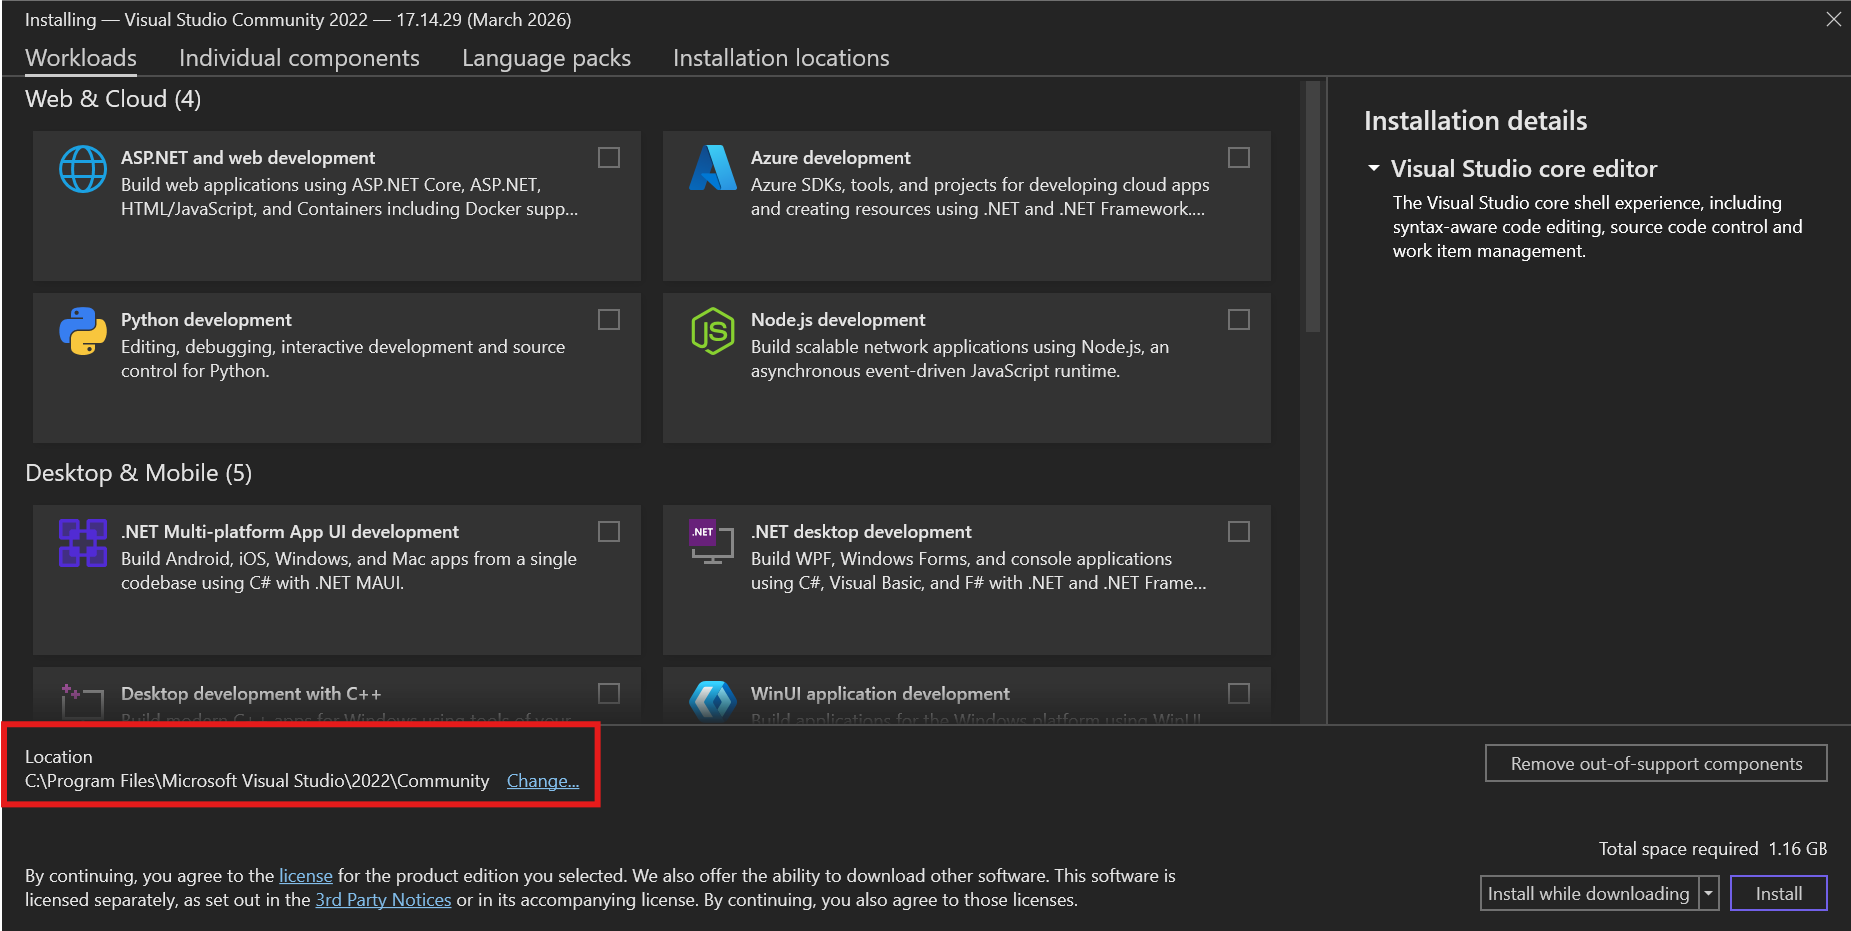Click the WinUI application development title
Viewport: 1851px width, 931px height.
(880, 694)
